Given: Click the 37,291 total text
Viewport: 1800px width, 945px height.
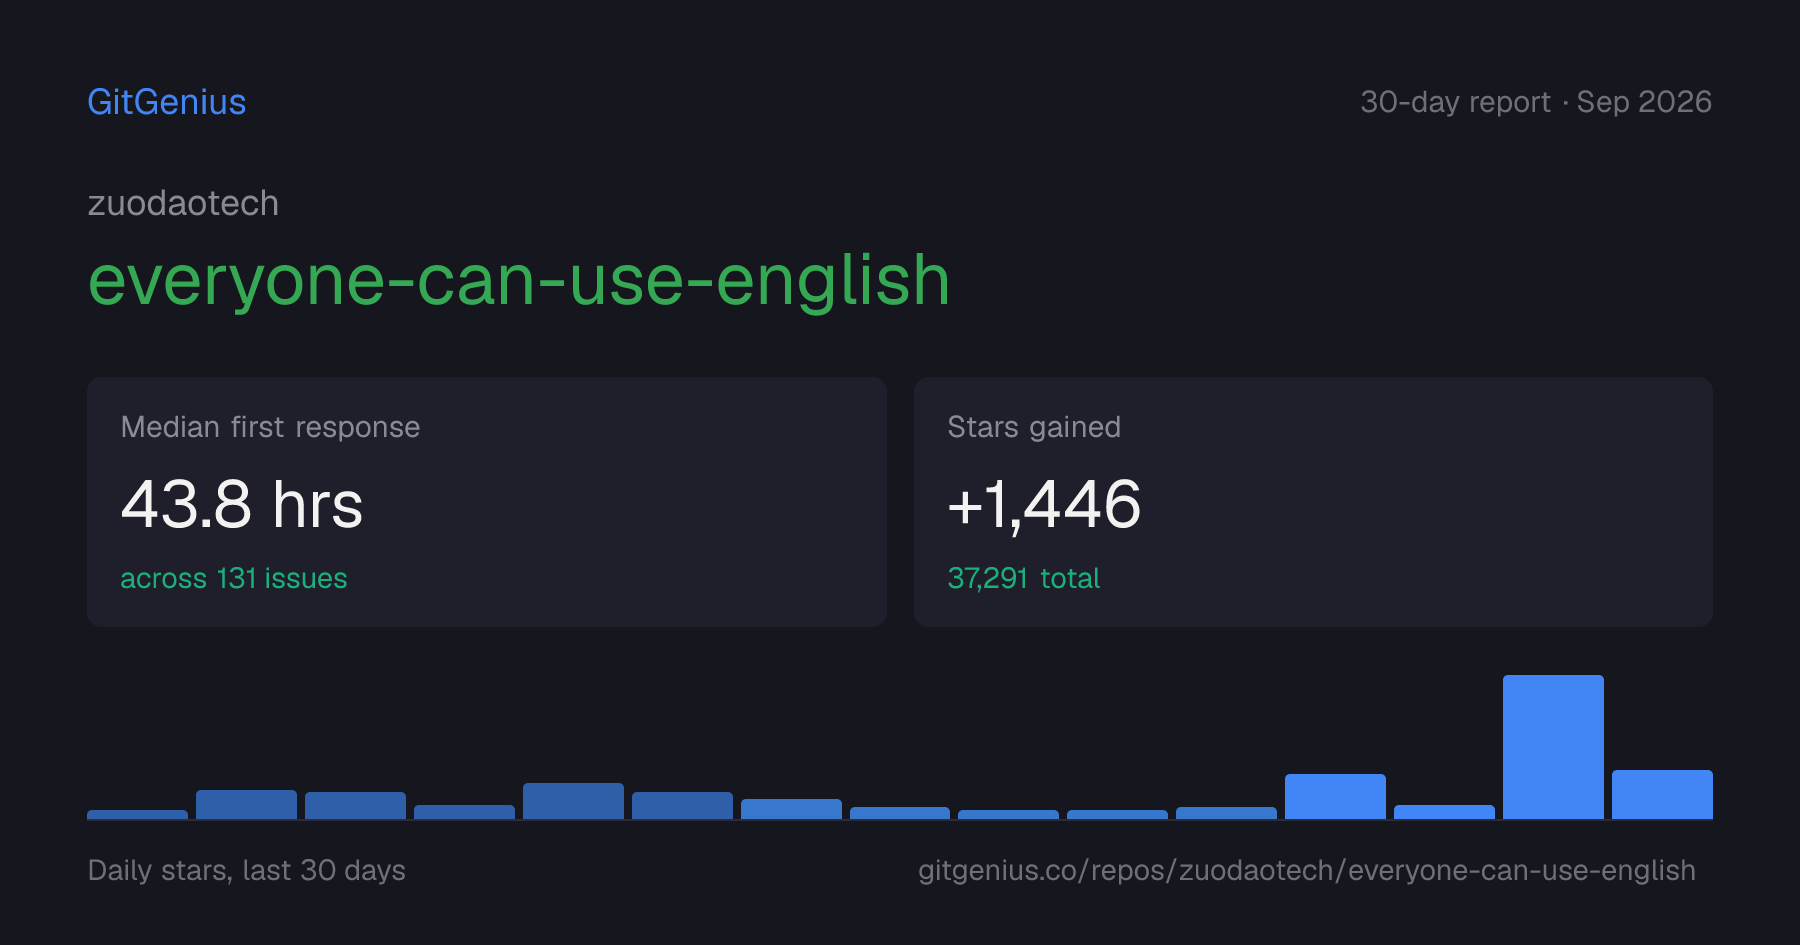Looking at the screenshot, I should pos(1023,578).
